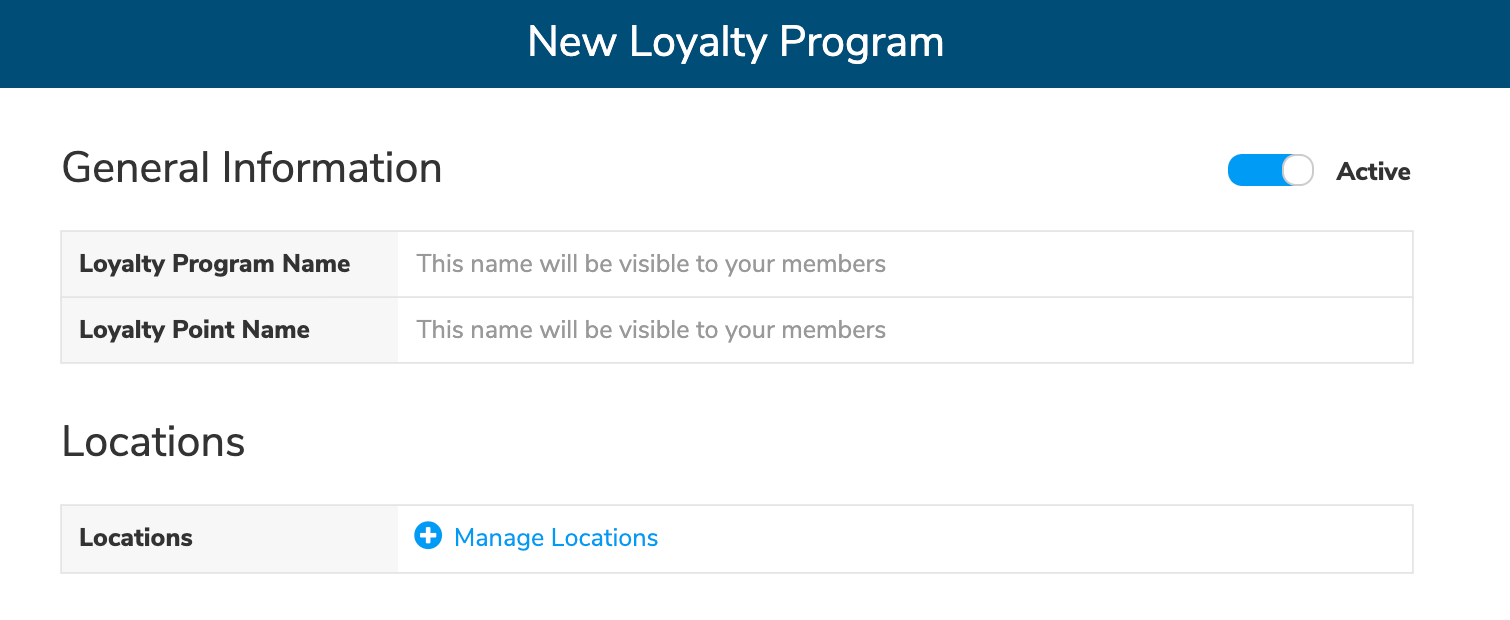Click the blue plus icon beside Manage Locations
This screenshot has height=620, width=1510.
click(427, 536)
